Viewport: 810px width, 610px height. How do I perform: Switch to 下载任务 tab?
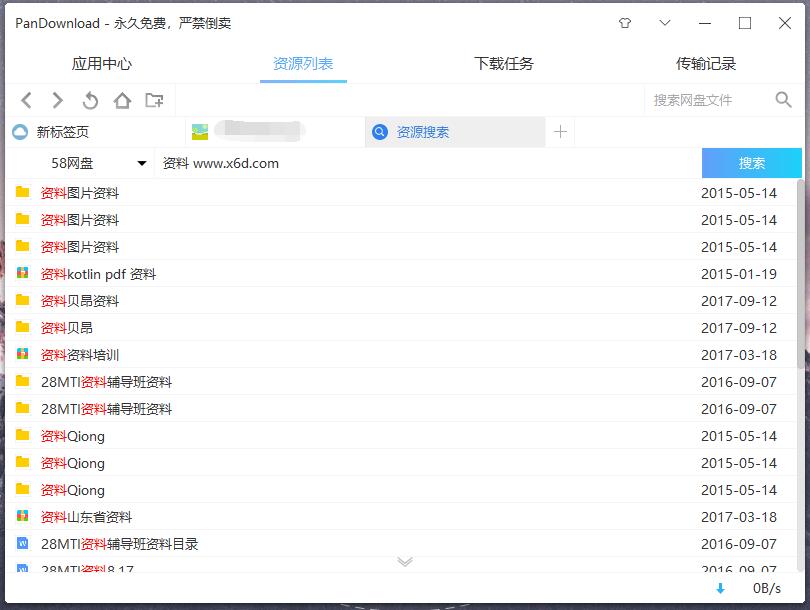point(504,64)
